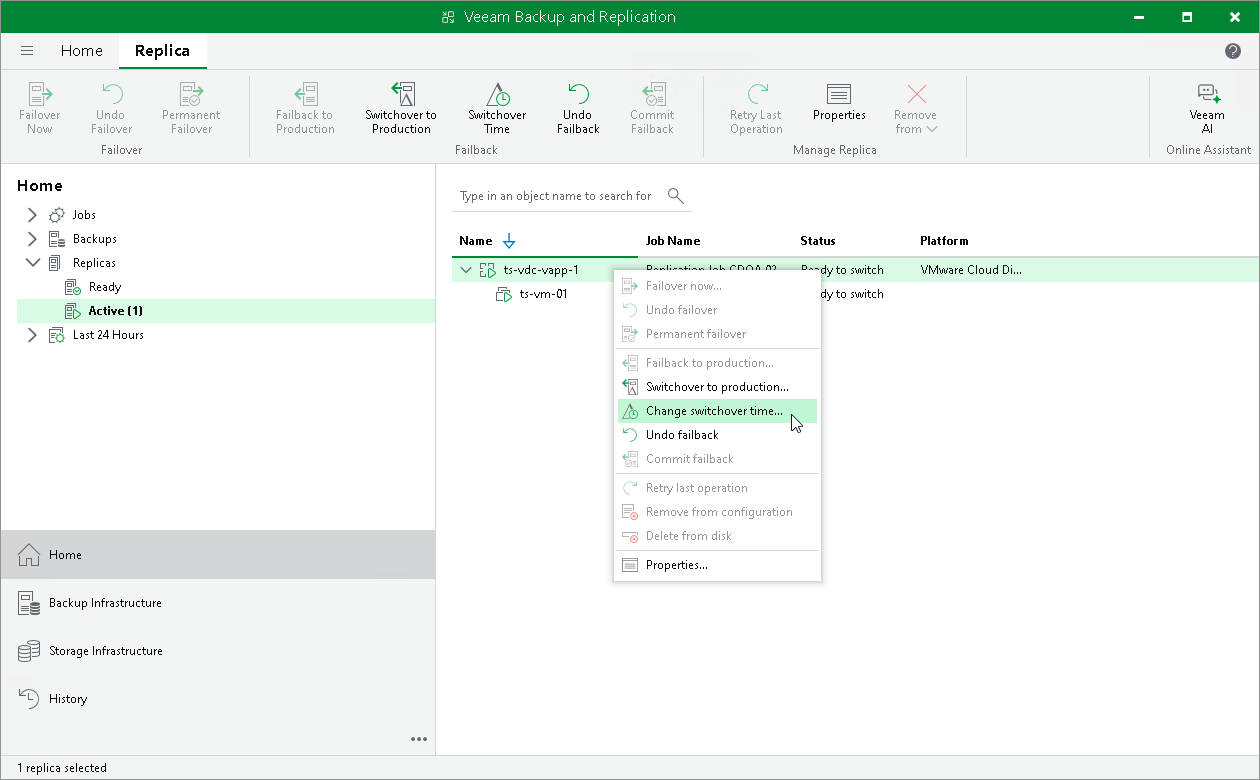Collapse the ts-vdc-vapp-1 row
The width and height of the screenshot is (1260, 780).
(x=465, y=270)
